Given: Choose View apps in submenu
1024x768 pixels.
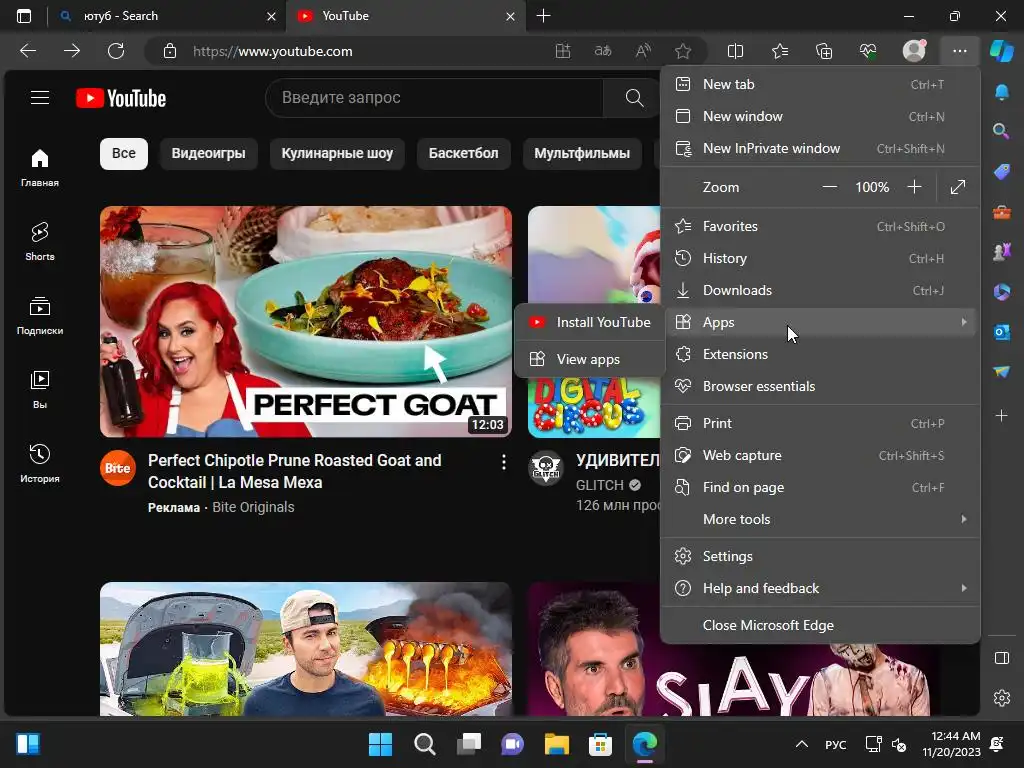Looking at the screenshot, I should coord(590,359).
